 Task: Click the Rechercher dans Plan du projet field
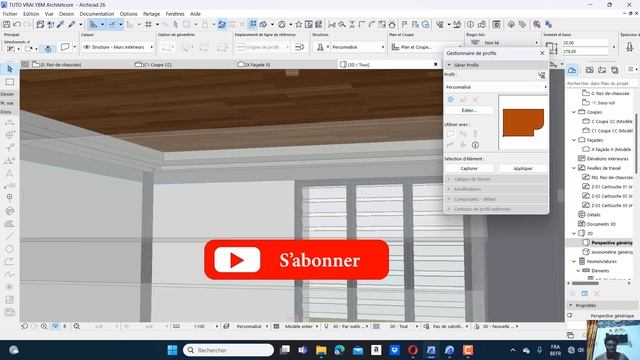(602, 83)
